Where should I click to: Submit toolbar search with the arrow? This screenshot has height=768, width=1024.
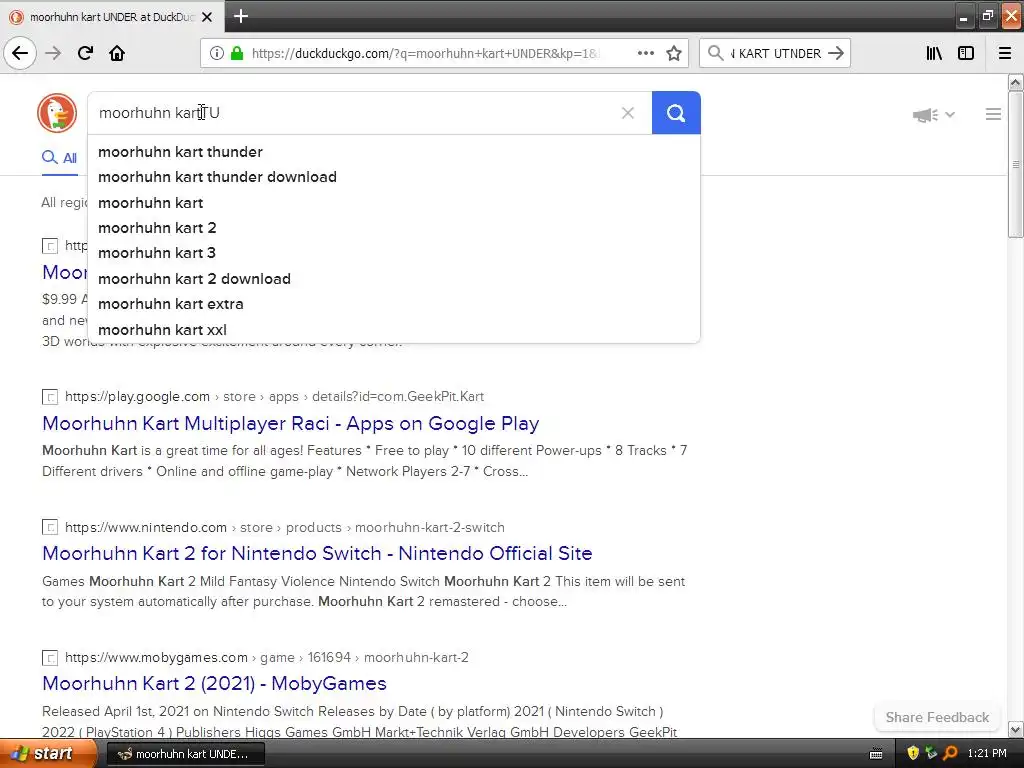[x=836, y=53]
